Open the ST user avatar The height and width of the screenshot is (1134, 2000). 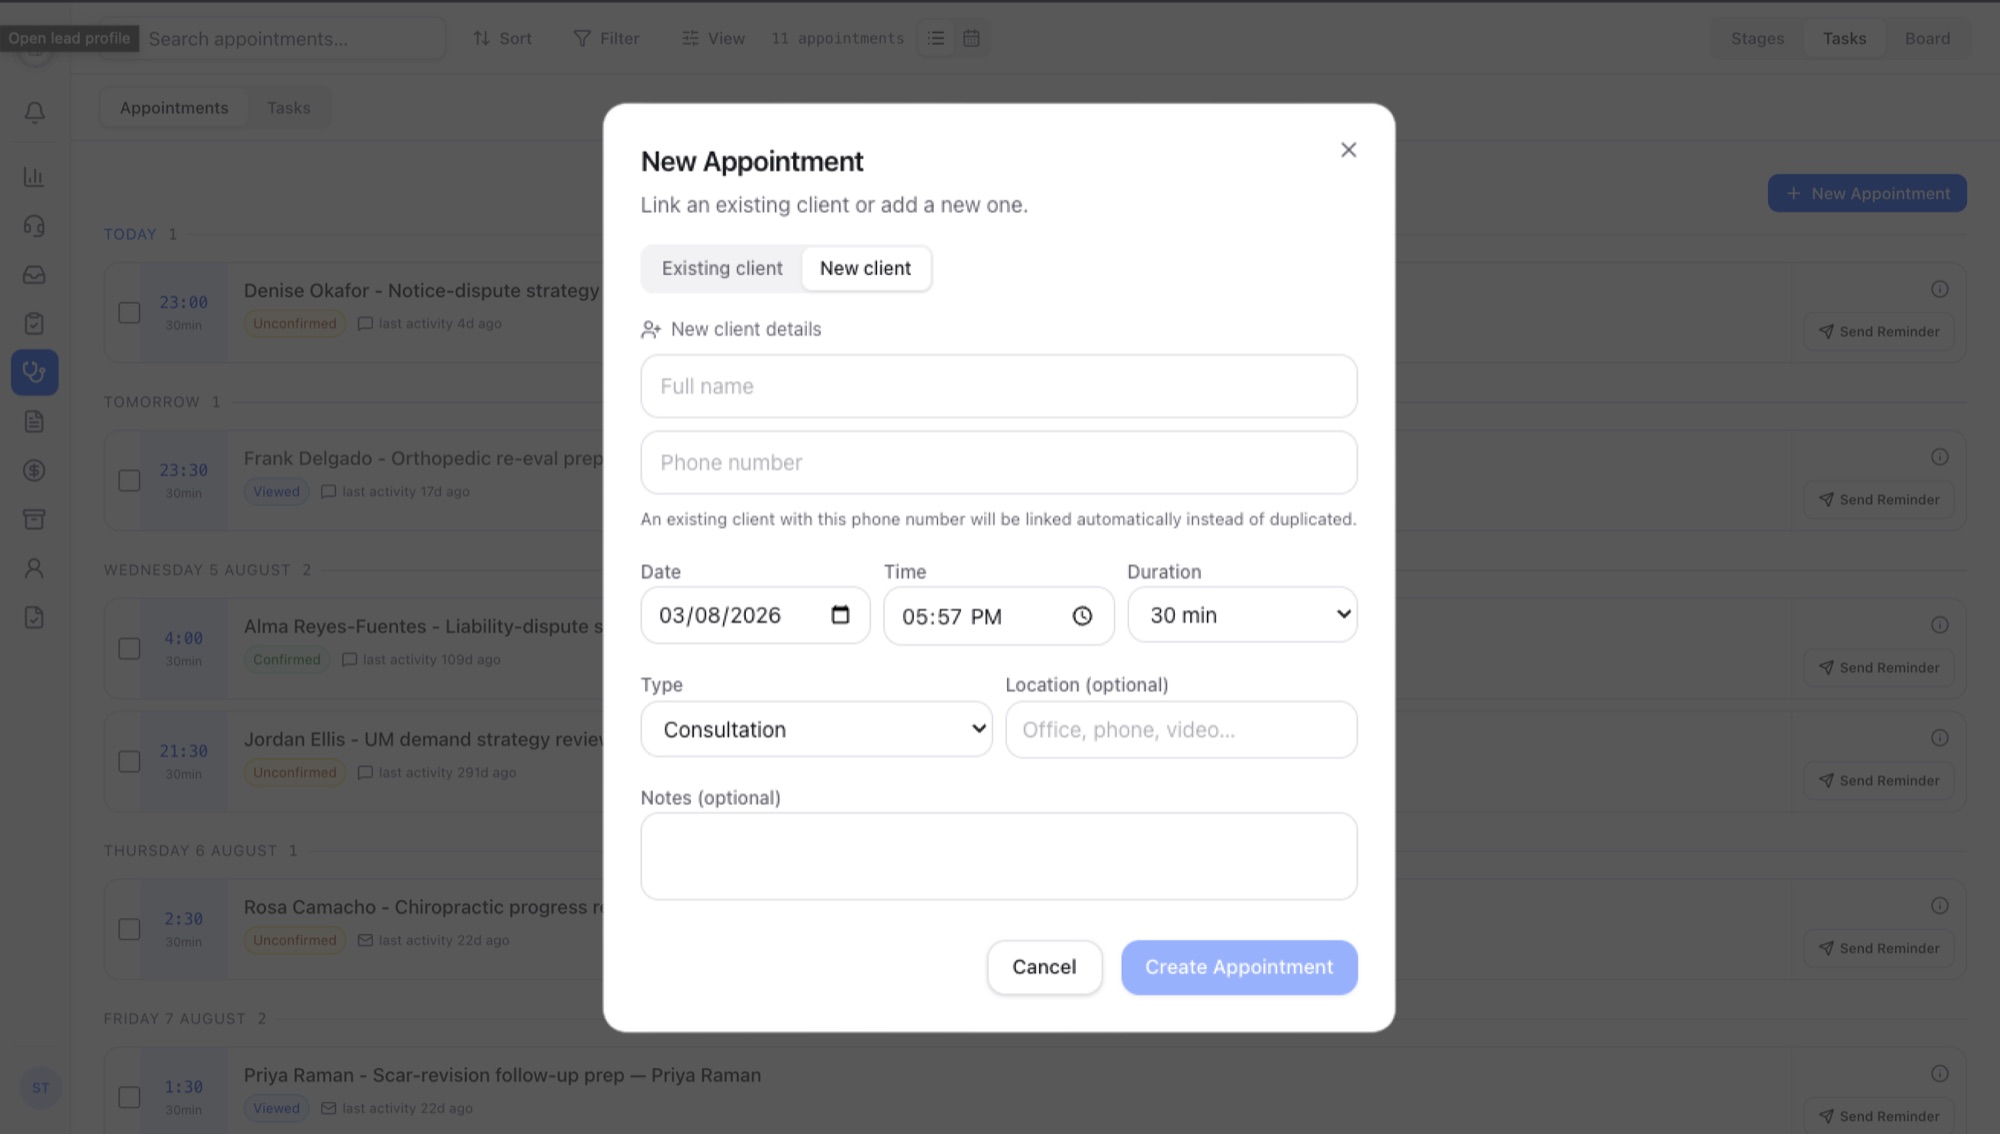pyautogui.click(x=40, y=1088)
